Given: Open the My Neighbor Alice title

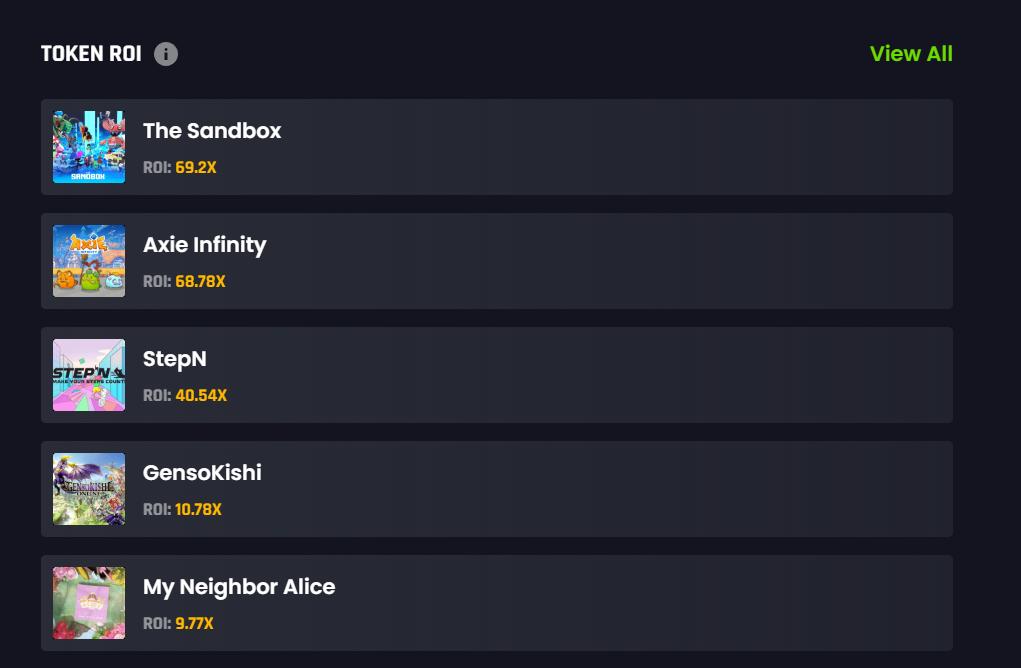Looking at the screenshot, I should (239, 587).
